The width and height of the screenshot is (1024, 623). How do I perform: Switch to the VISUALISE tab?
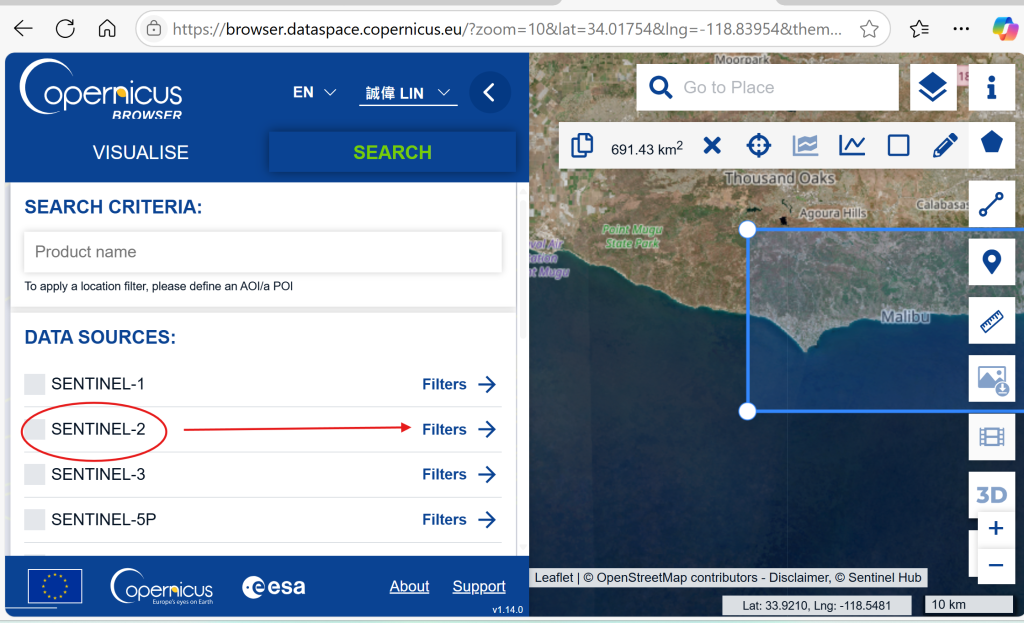pos(140,152)
